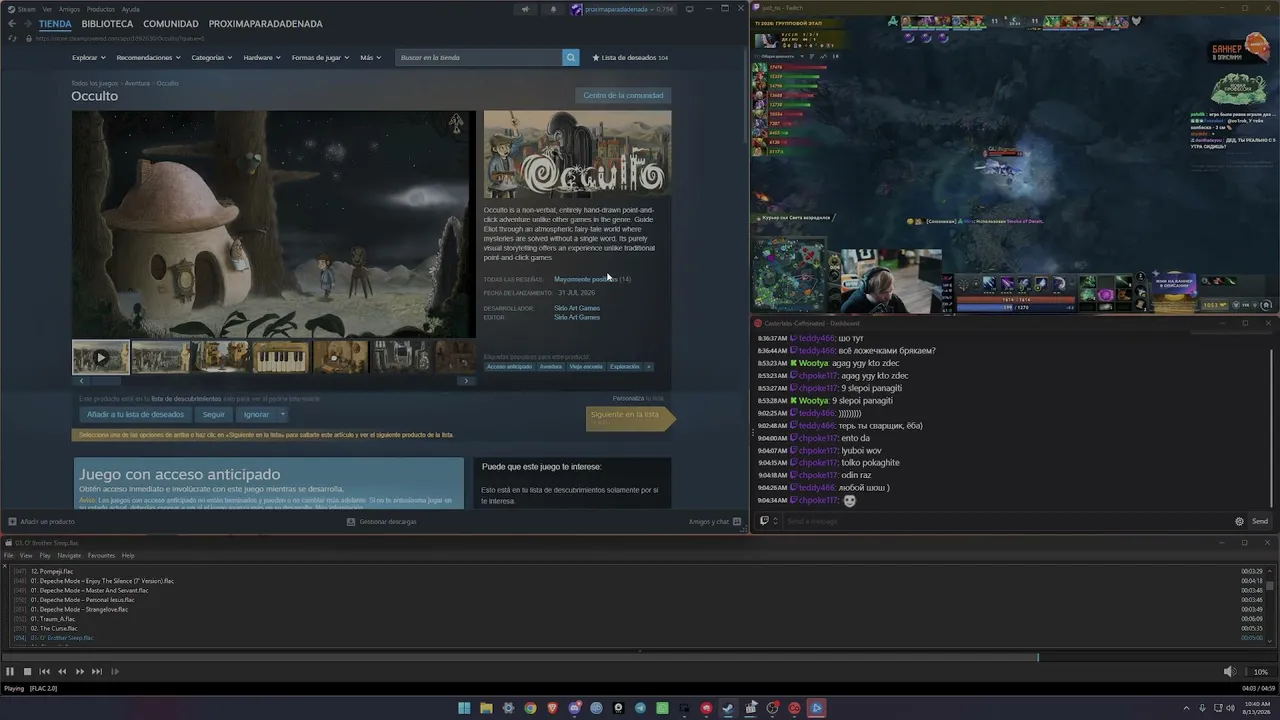This screenshot has height=720, width=1280.
Task: Expand the Explorar dropdown
Action: click(x=89, y=58)
